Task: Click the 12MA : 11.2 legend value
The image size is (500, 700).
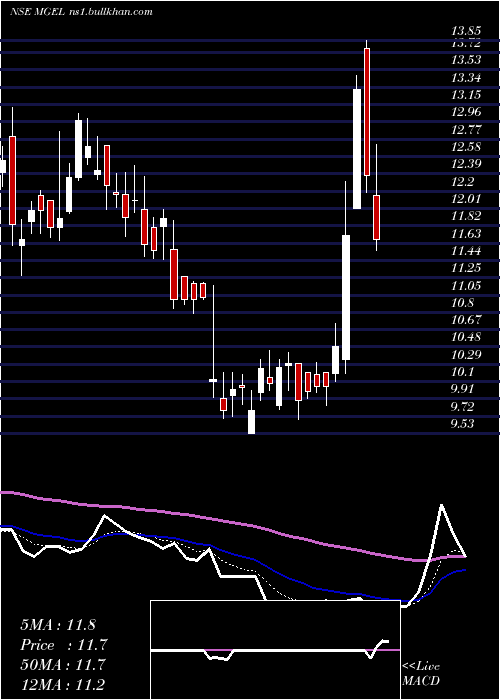Action: (63, 685)
